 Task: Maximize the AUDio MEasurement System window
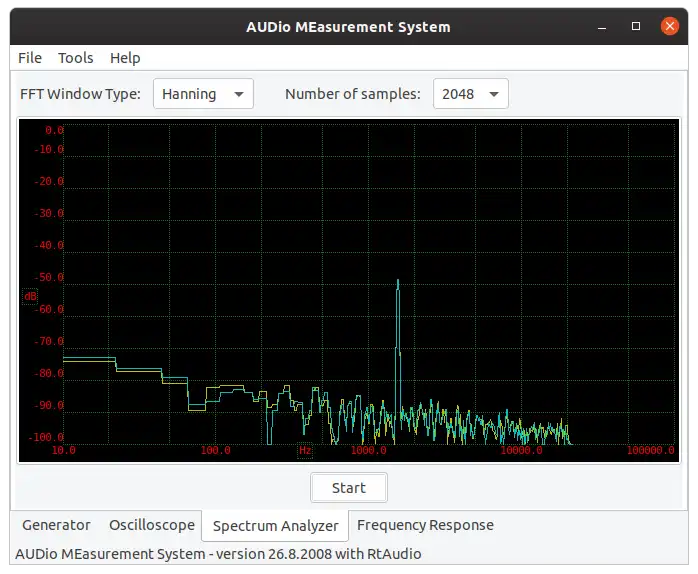636,26
